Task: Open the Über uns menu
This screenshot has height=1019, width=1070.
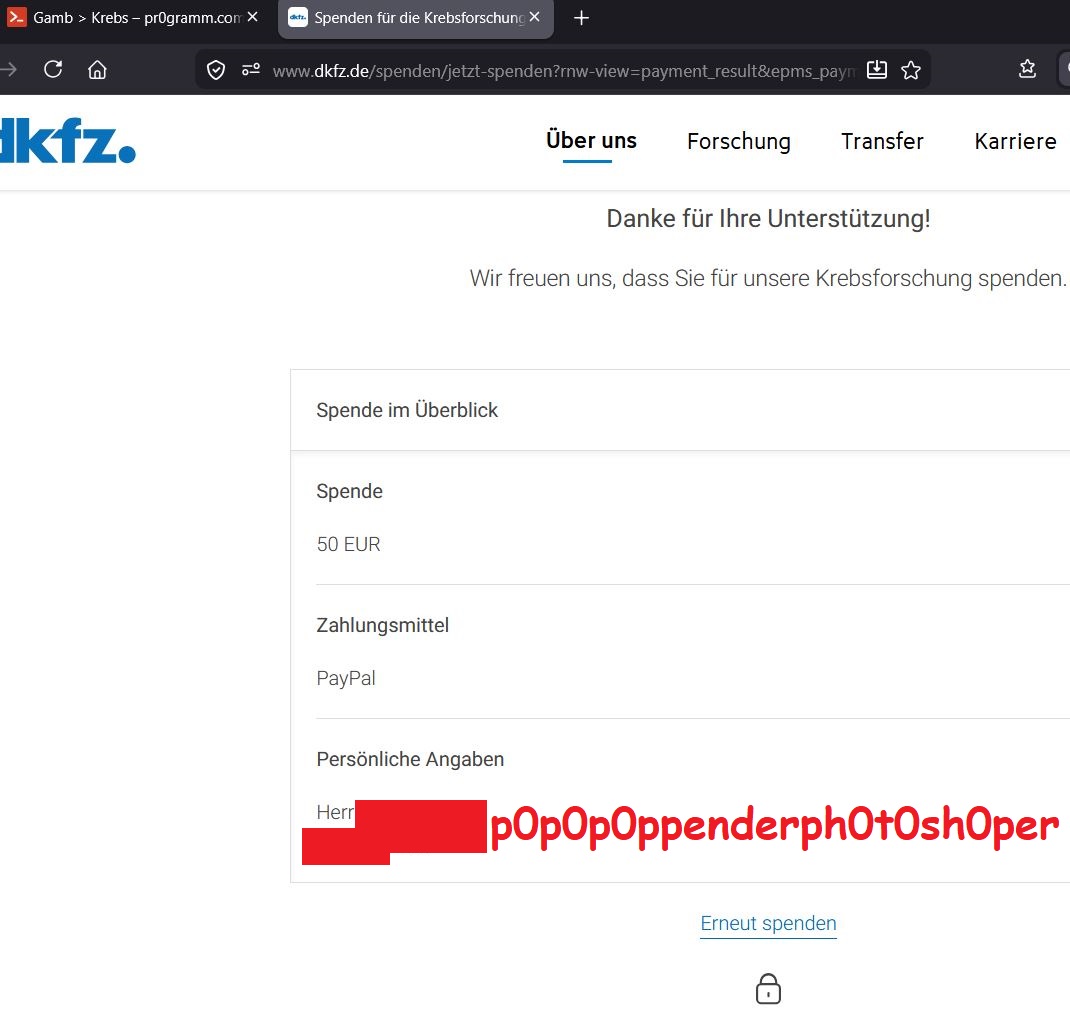Action: [591, 141]
